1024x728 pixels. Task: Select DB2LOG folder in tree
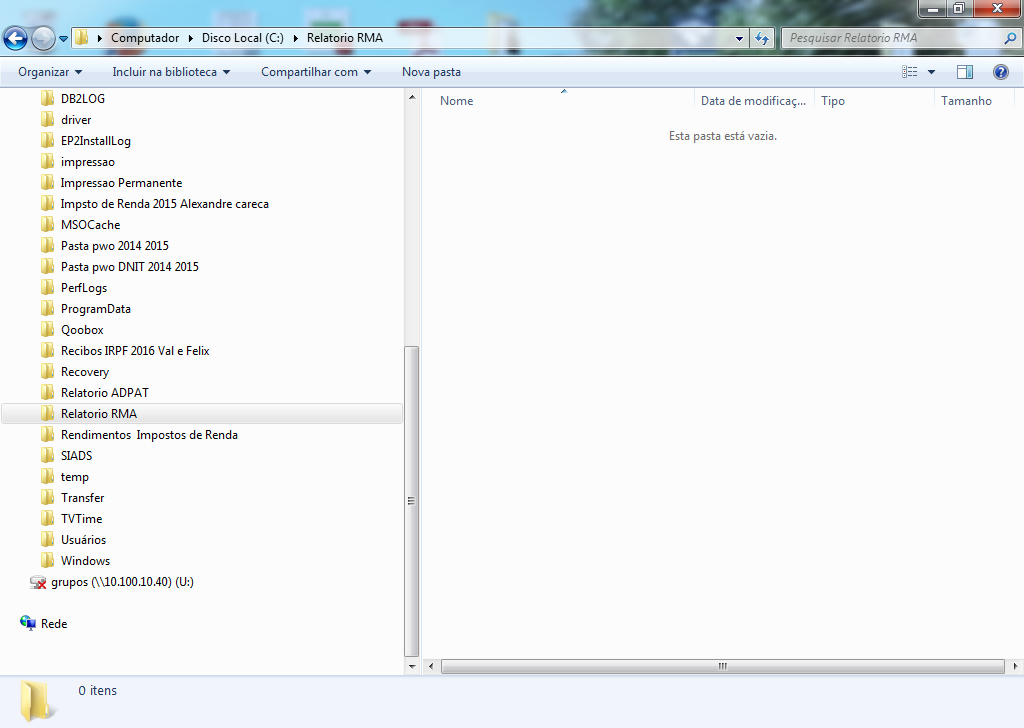83,99
